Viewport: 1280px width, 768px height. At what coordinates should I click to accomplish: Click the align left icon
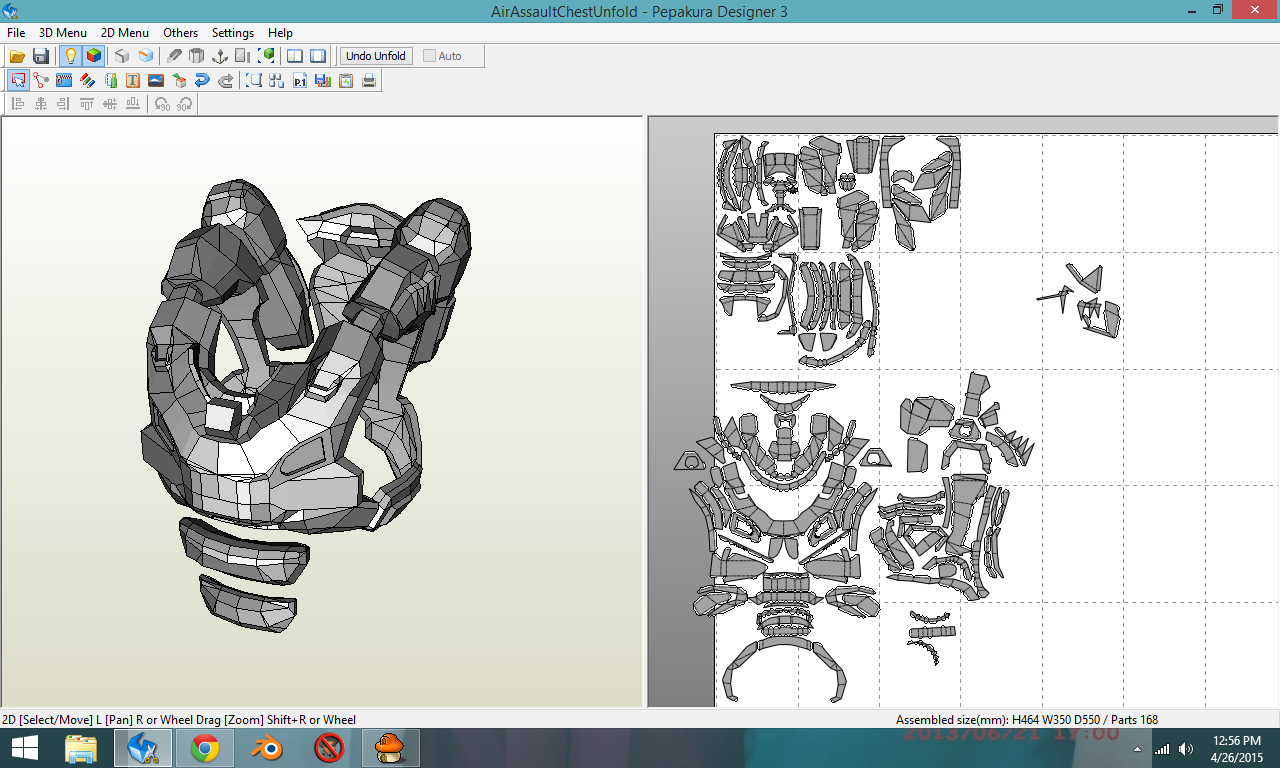point(18,104)
